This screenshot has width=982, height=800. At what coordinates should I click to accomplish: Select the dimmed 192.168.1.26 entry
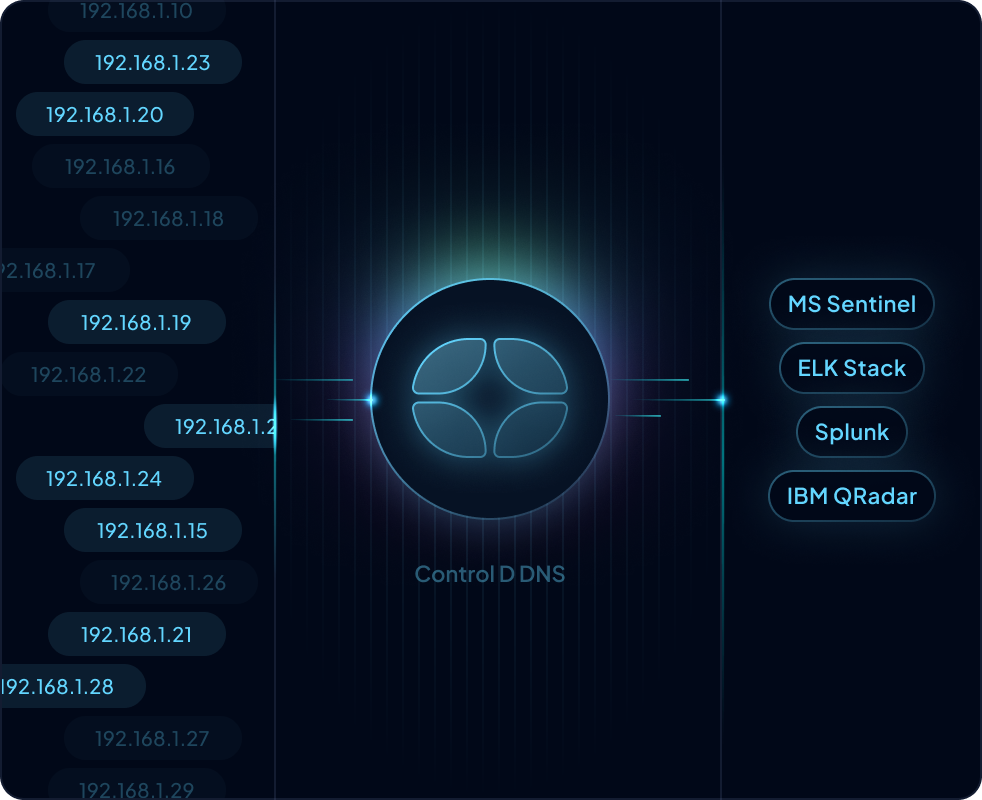tap(168, 582)
